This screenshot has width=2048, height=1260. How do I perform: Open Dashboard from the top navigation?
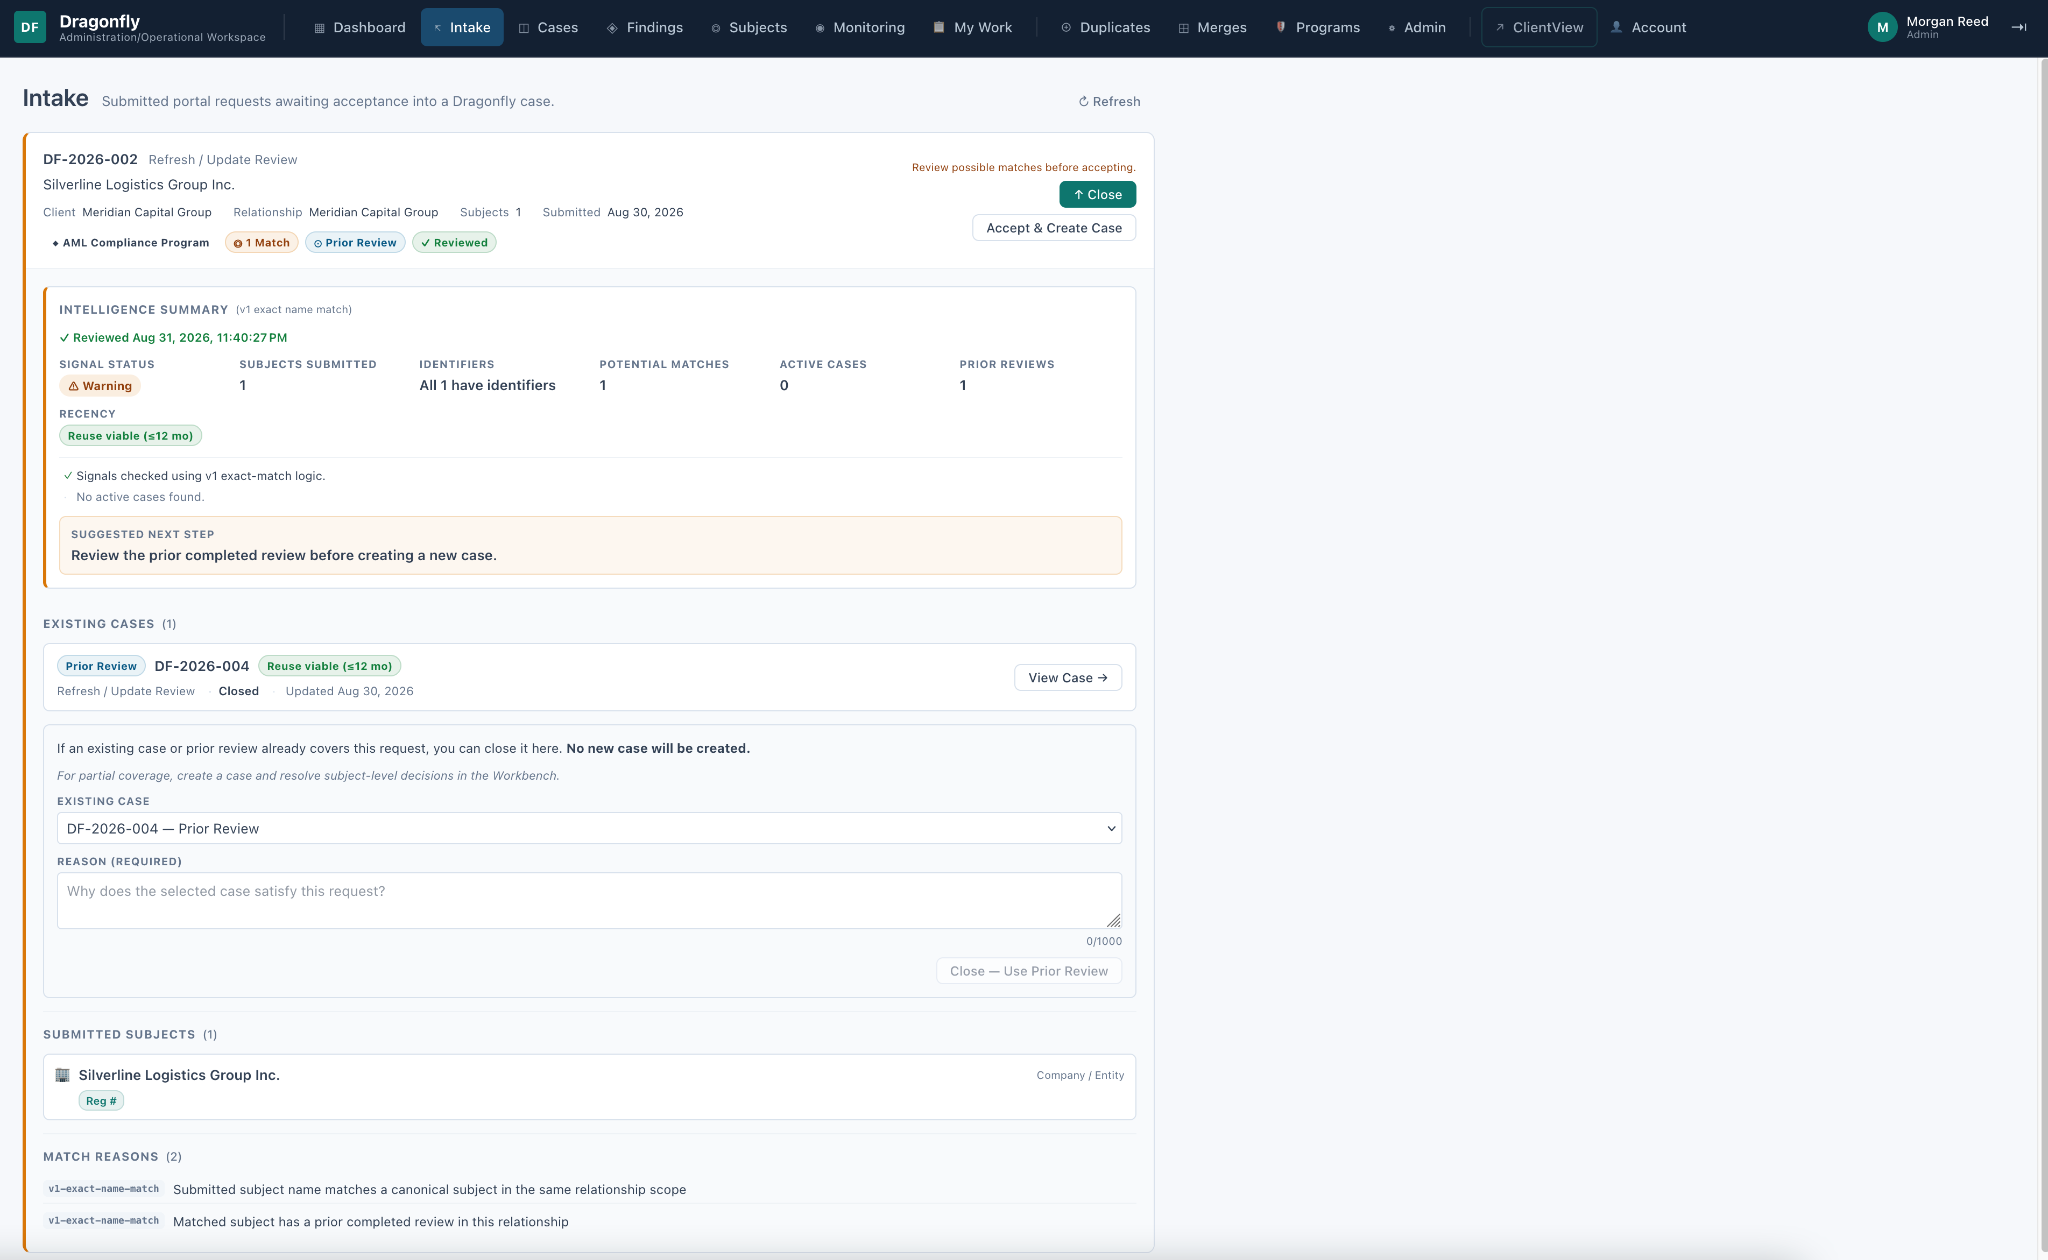click(x=360, y=28)
